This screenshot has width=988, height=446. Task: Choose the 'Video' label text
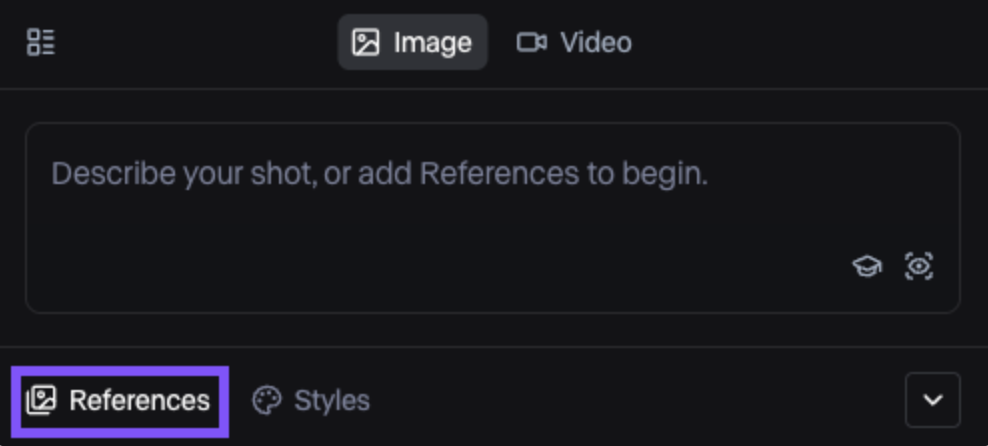click(x=596, y=43)
